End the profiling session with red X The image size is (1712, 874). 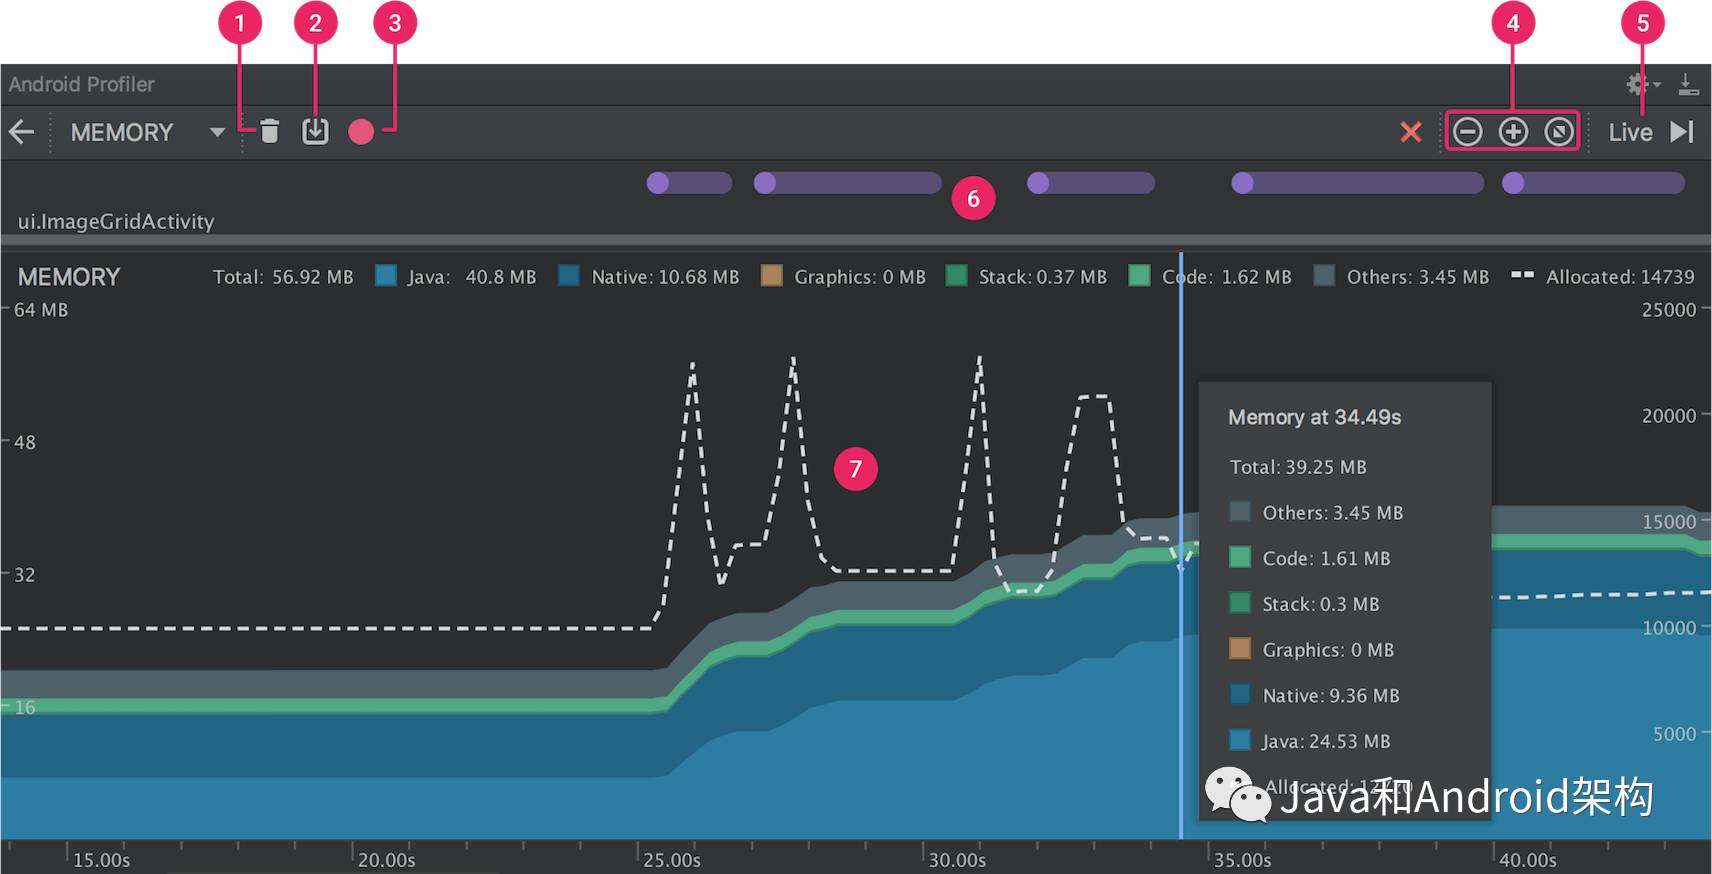pyautogui.click(x=1411, y=132)
